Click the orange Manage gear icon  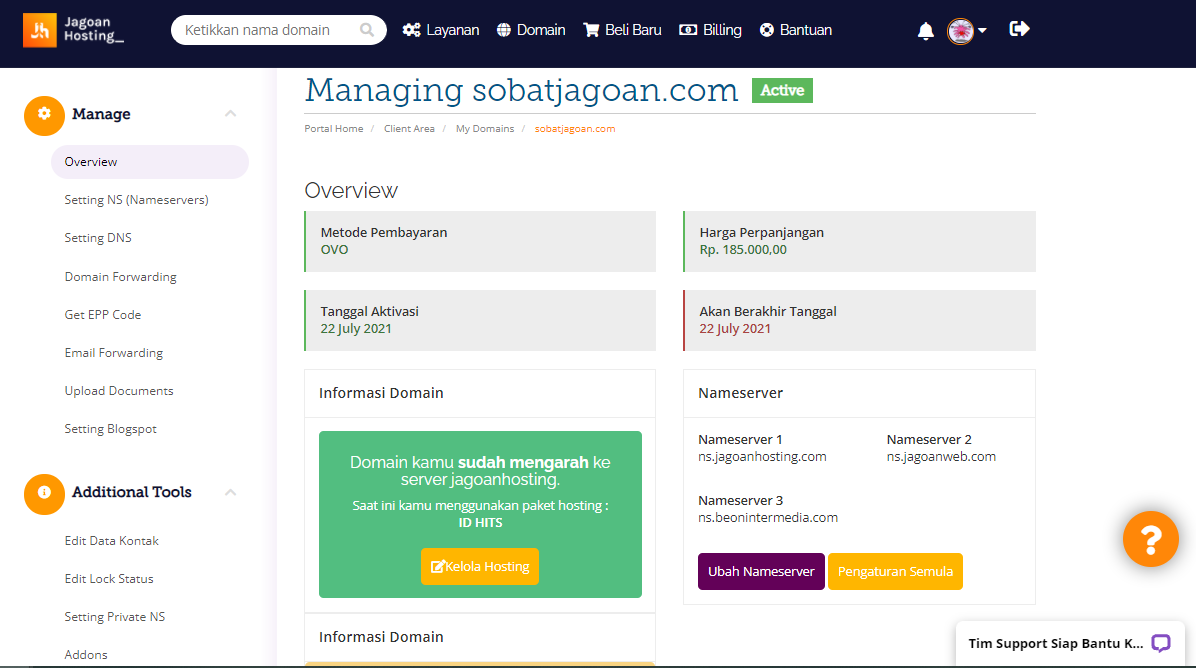coord(44,115)
